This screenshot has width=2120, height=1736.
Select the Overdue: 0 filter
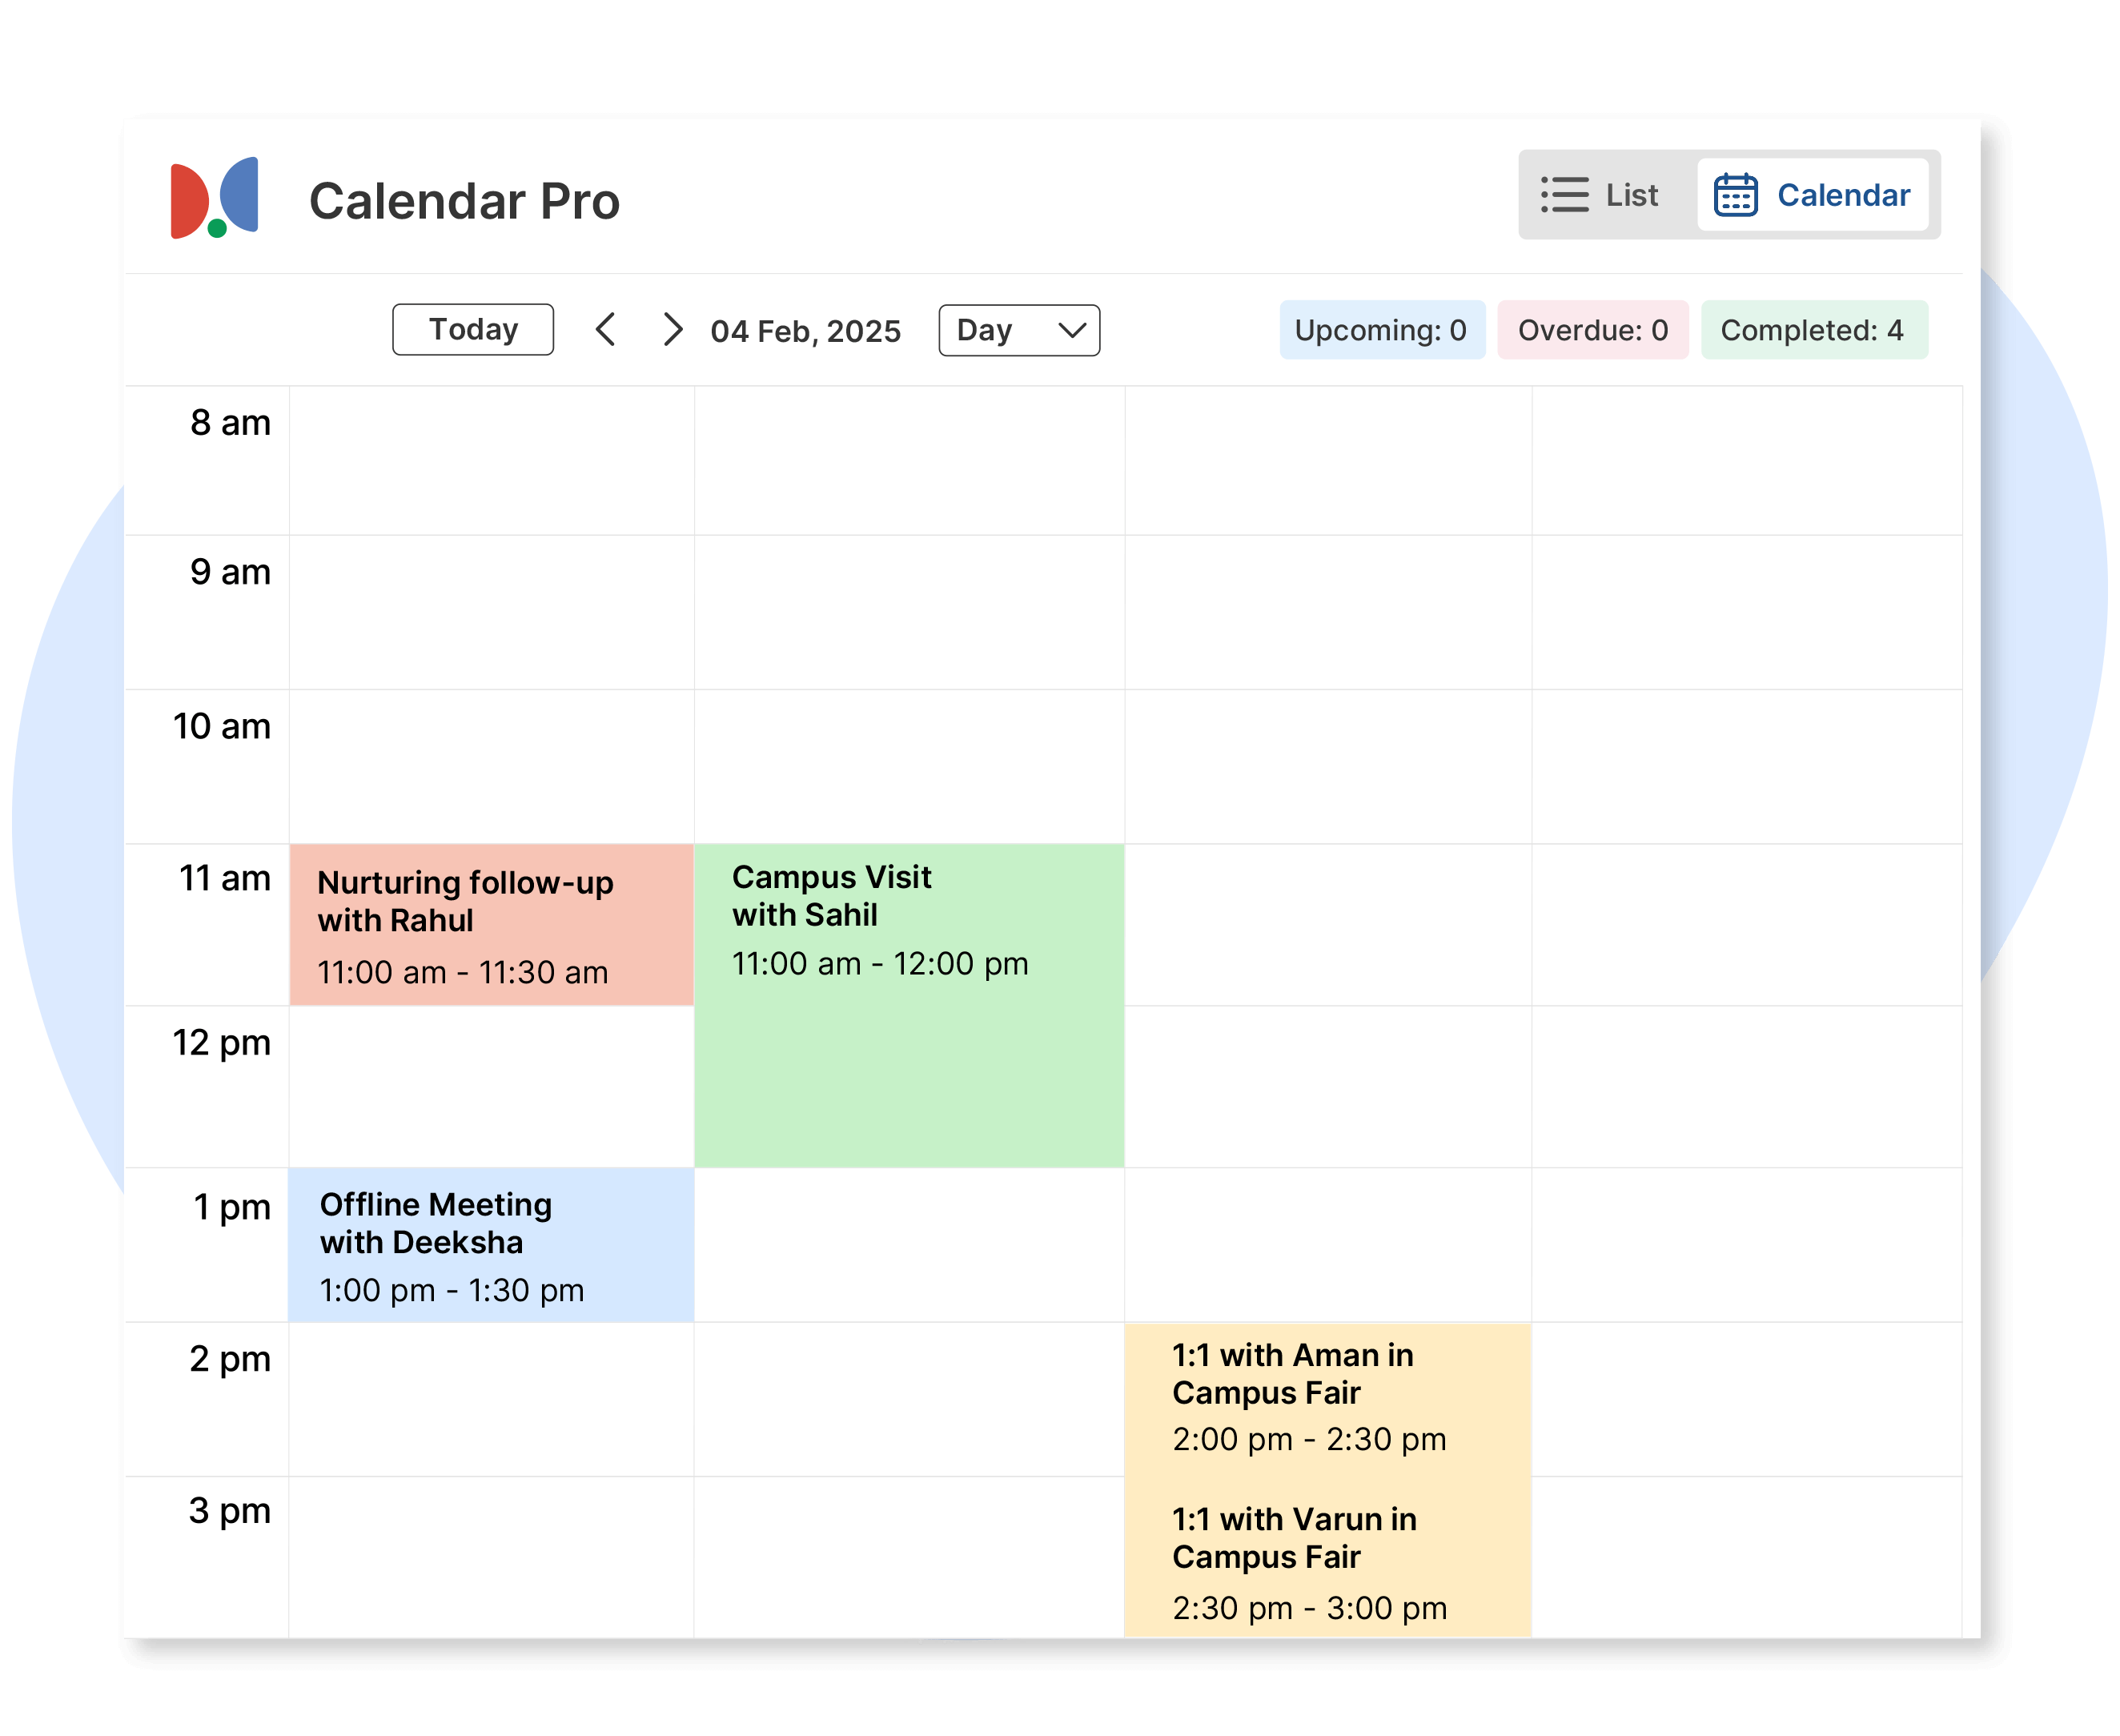pyautogui.click(x=1592, y=329)
